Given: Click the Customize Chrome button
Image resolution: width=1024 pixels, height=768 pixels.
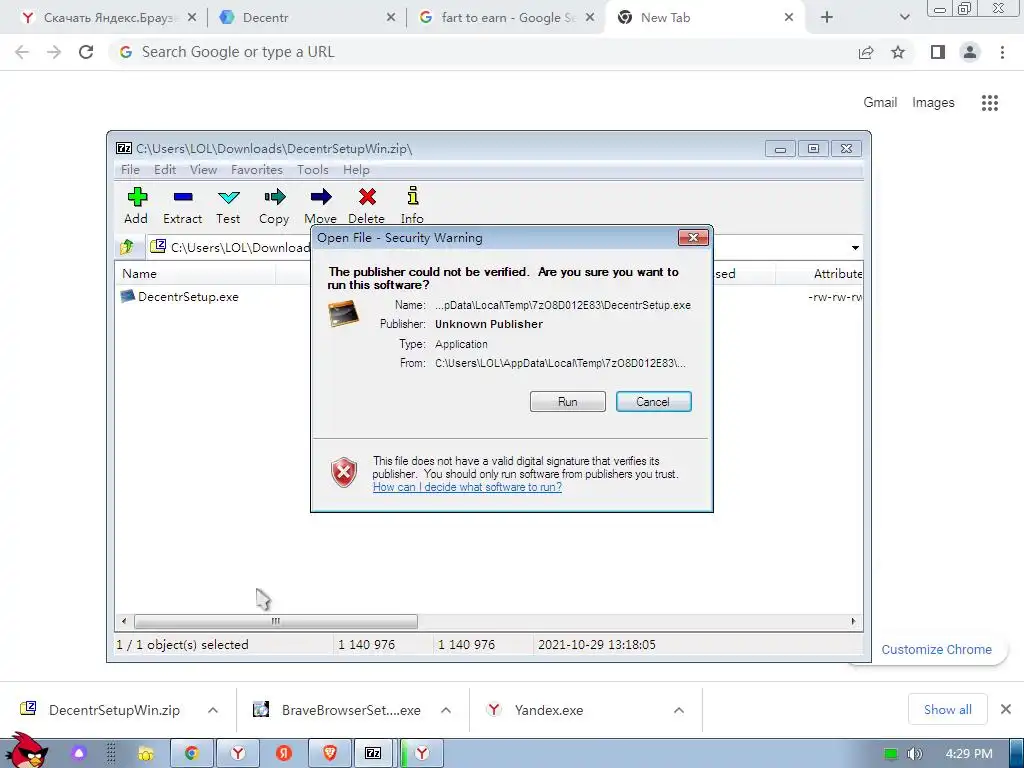Looking at the screenshot, I should click(x=936, y=650).
